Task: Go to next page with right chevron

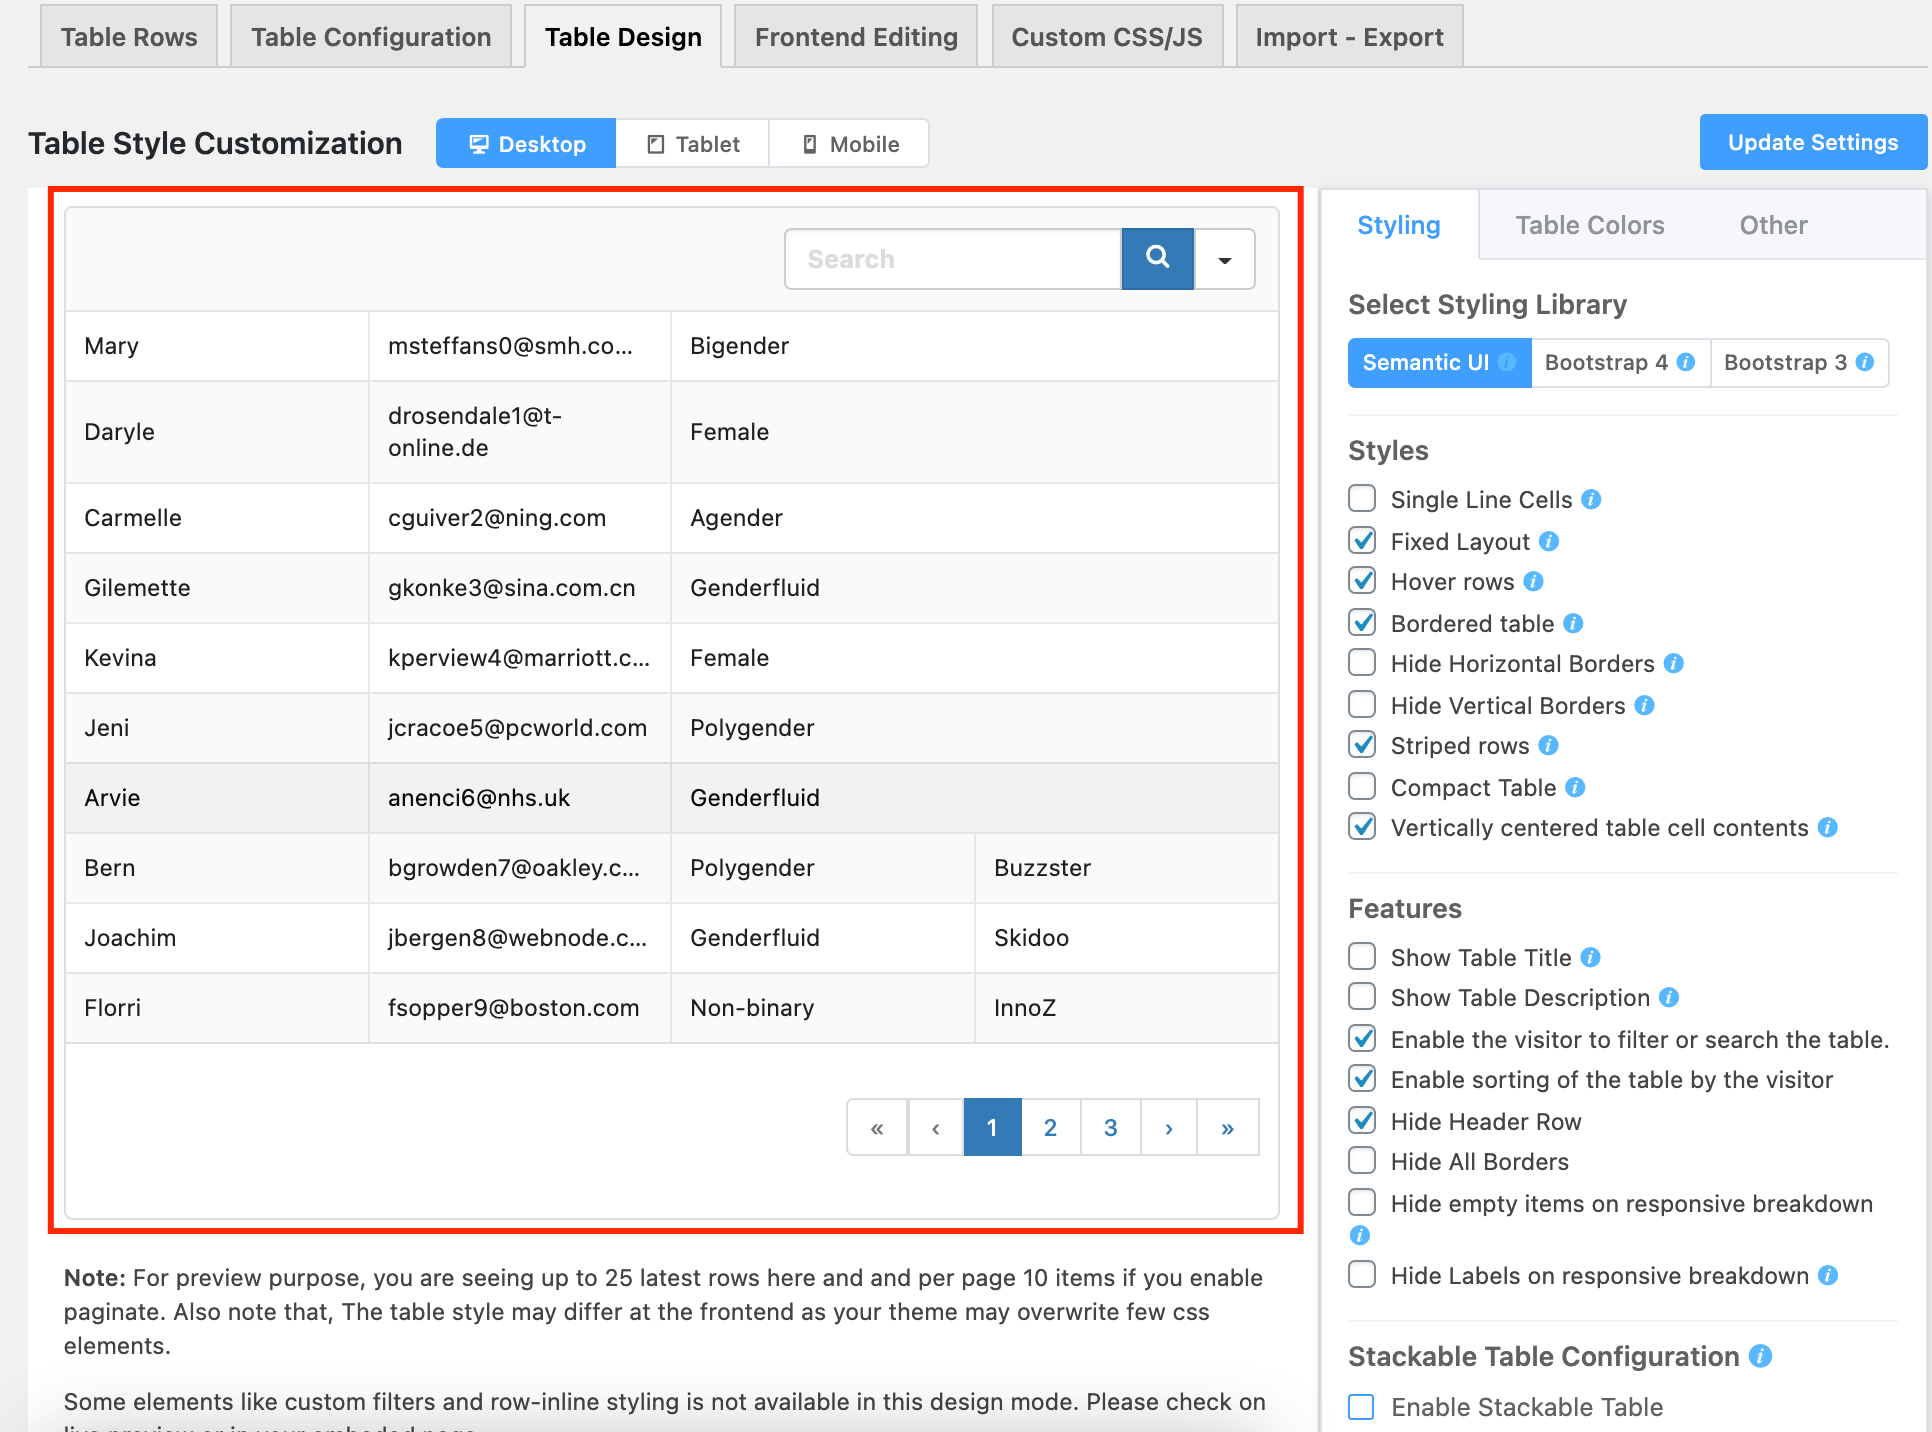Action: coord(1168,1127)
